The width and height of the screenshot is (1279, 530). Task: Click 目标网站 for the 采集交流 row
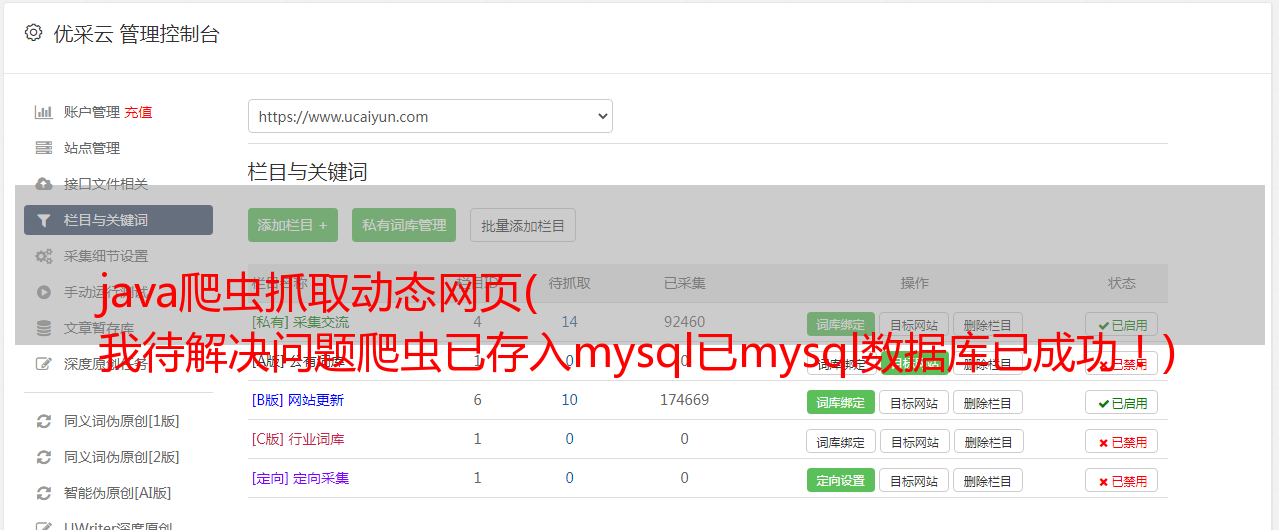[x=914, y=324]
